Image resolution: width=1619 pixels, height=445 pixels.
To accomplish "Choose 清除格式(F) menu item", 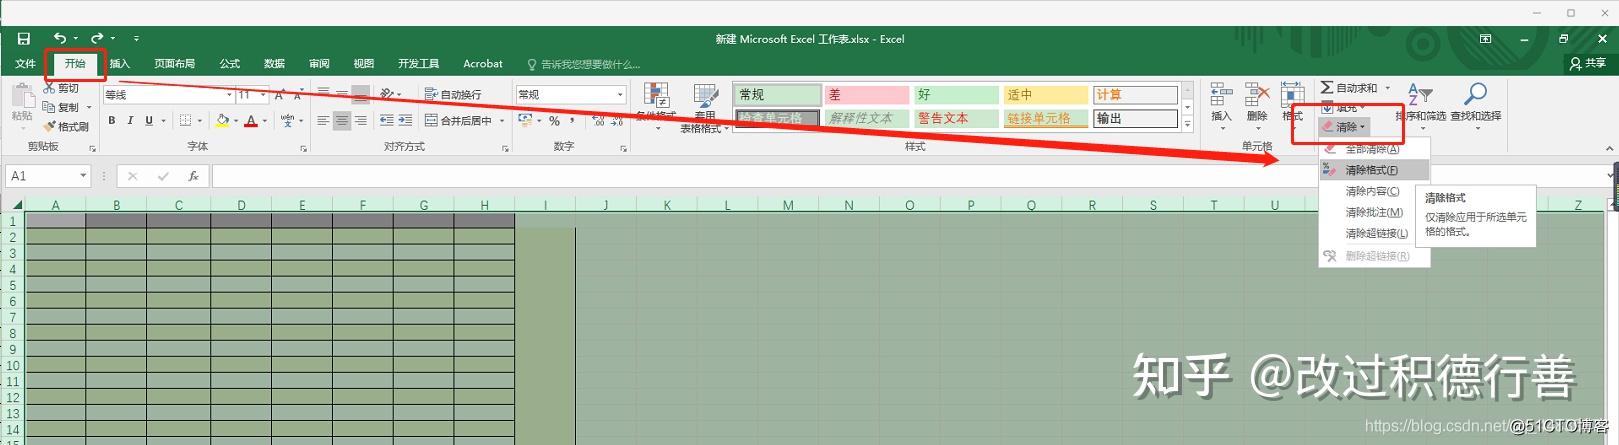I will (1374, 170).
